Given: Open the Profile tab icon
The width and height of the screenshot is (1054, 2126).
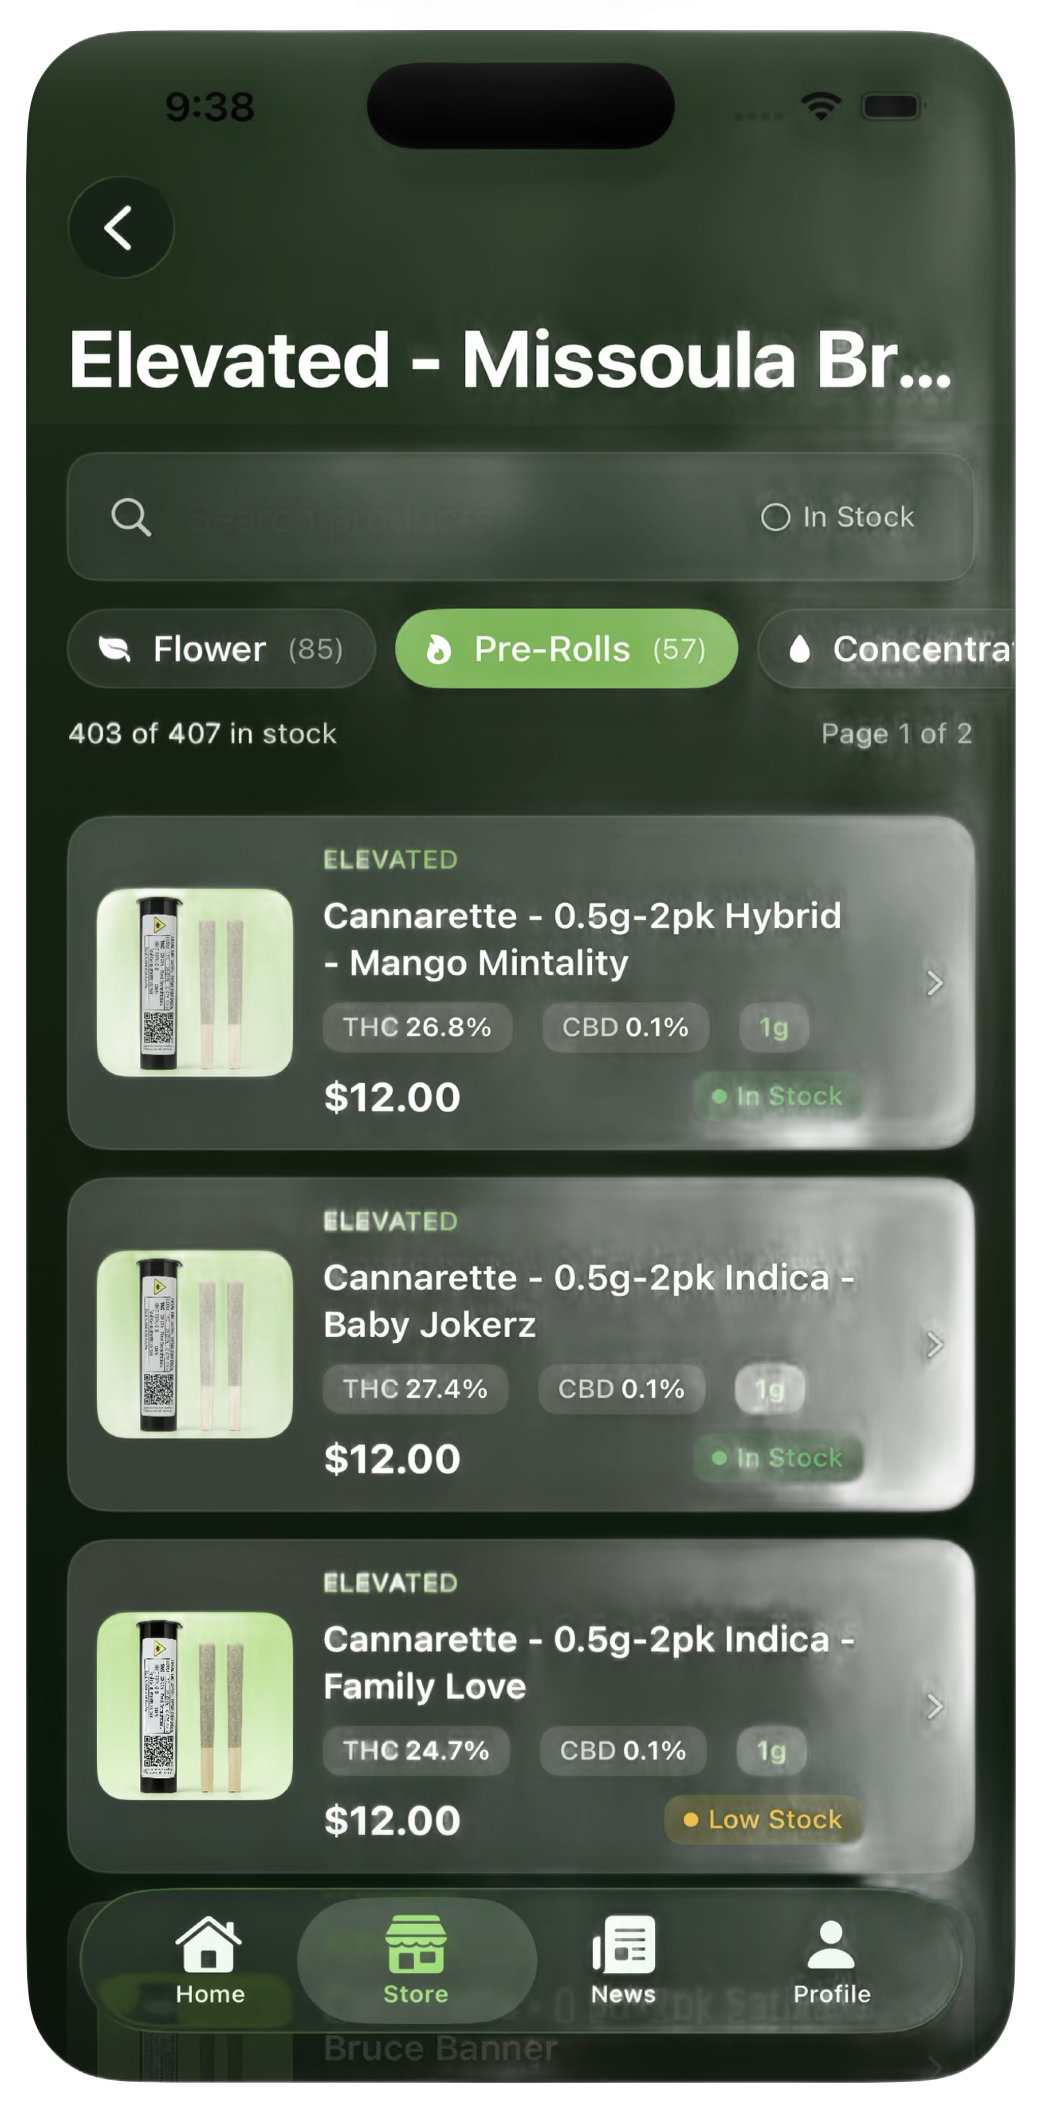Looking at the screenshot, I should point(831,1945).
